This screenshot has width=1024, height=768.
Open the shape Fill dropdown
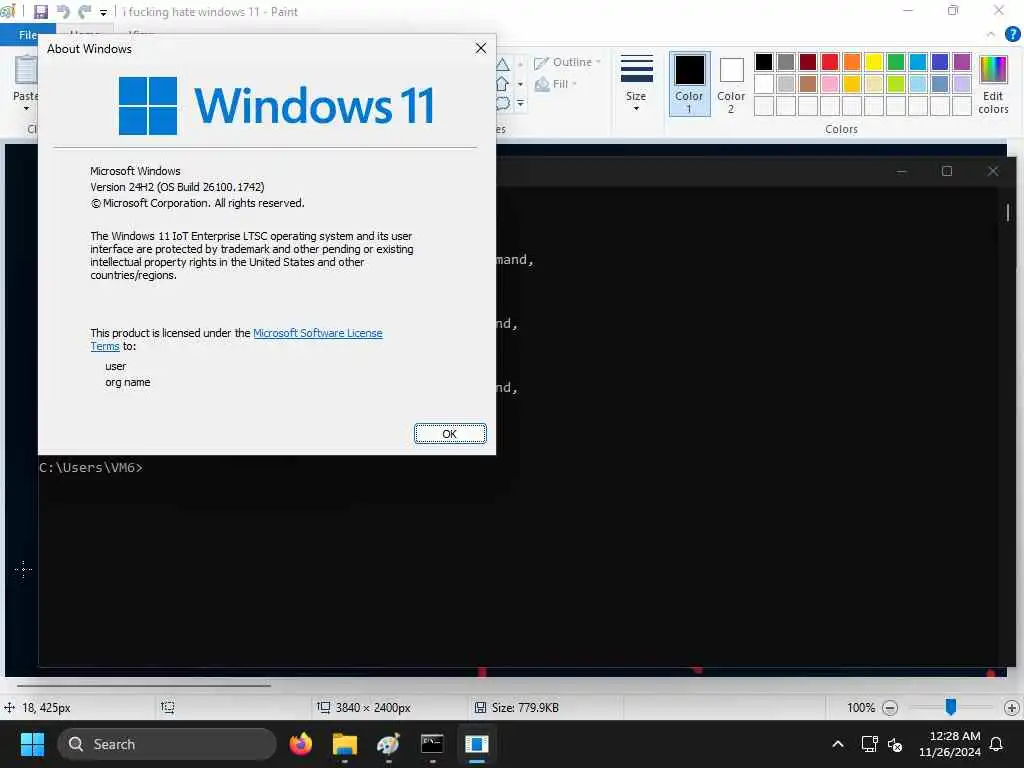coord(556,84)
